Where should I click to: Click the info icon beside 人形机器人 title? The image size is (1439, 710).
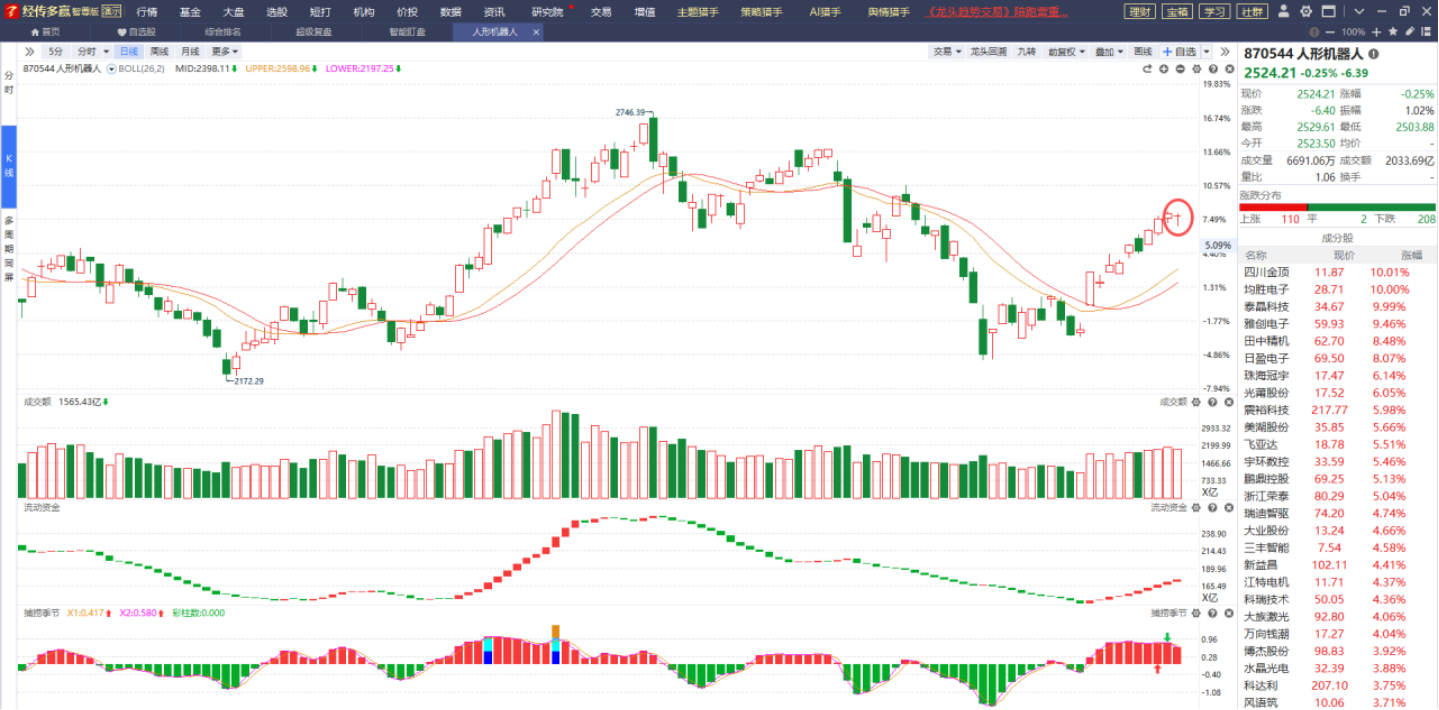pos(1373,54)
